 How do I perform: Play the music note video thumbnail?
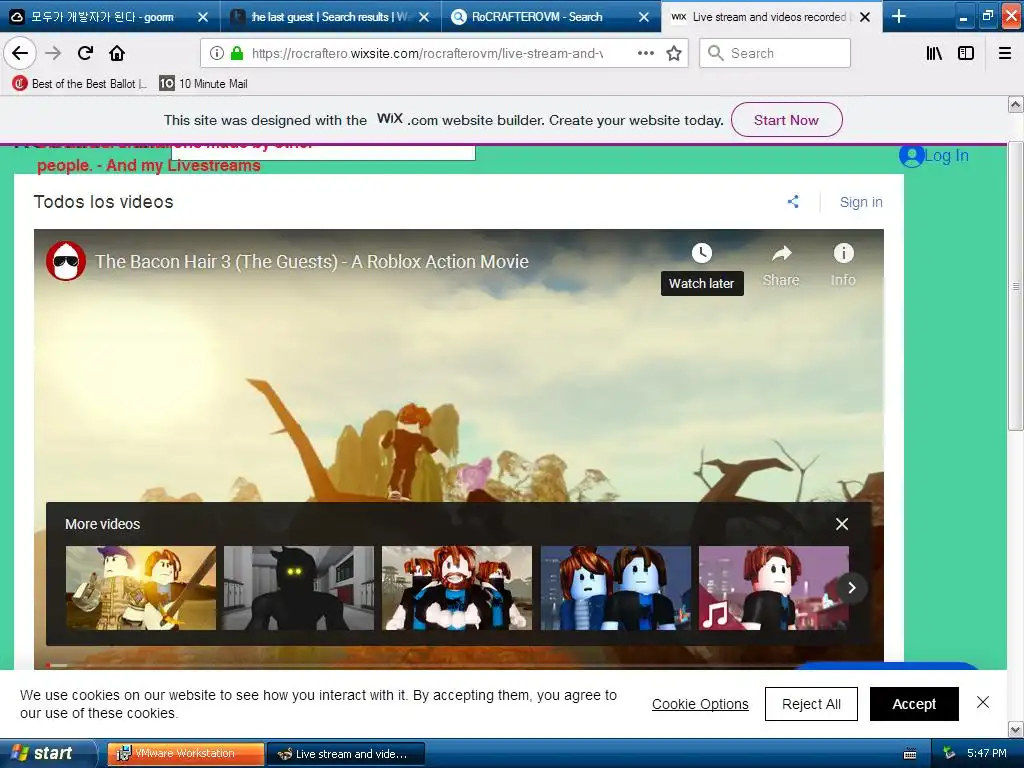click(x=774, y=588)
